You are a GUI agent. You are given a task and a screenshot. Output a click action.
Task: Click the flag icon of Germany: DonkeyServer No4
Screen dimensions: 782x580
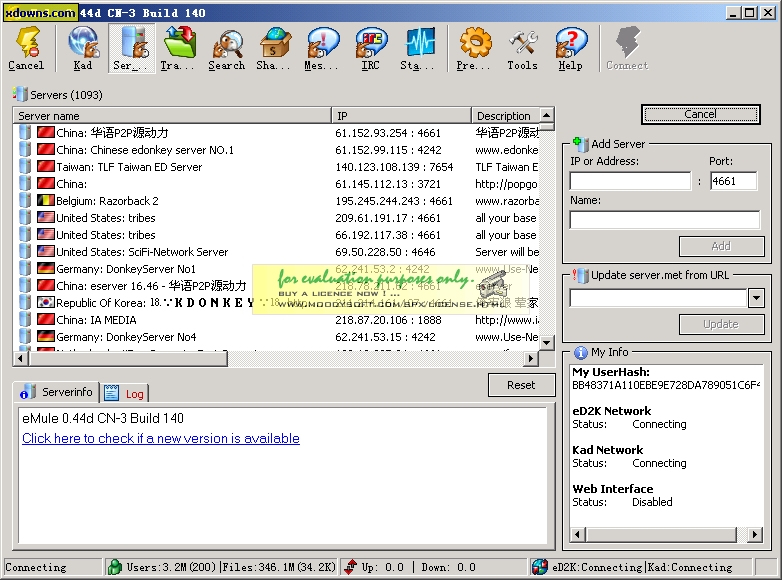tap(45, 336)
